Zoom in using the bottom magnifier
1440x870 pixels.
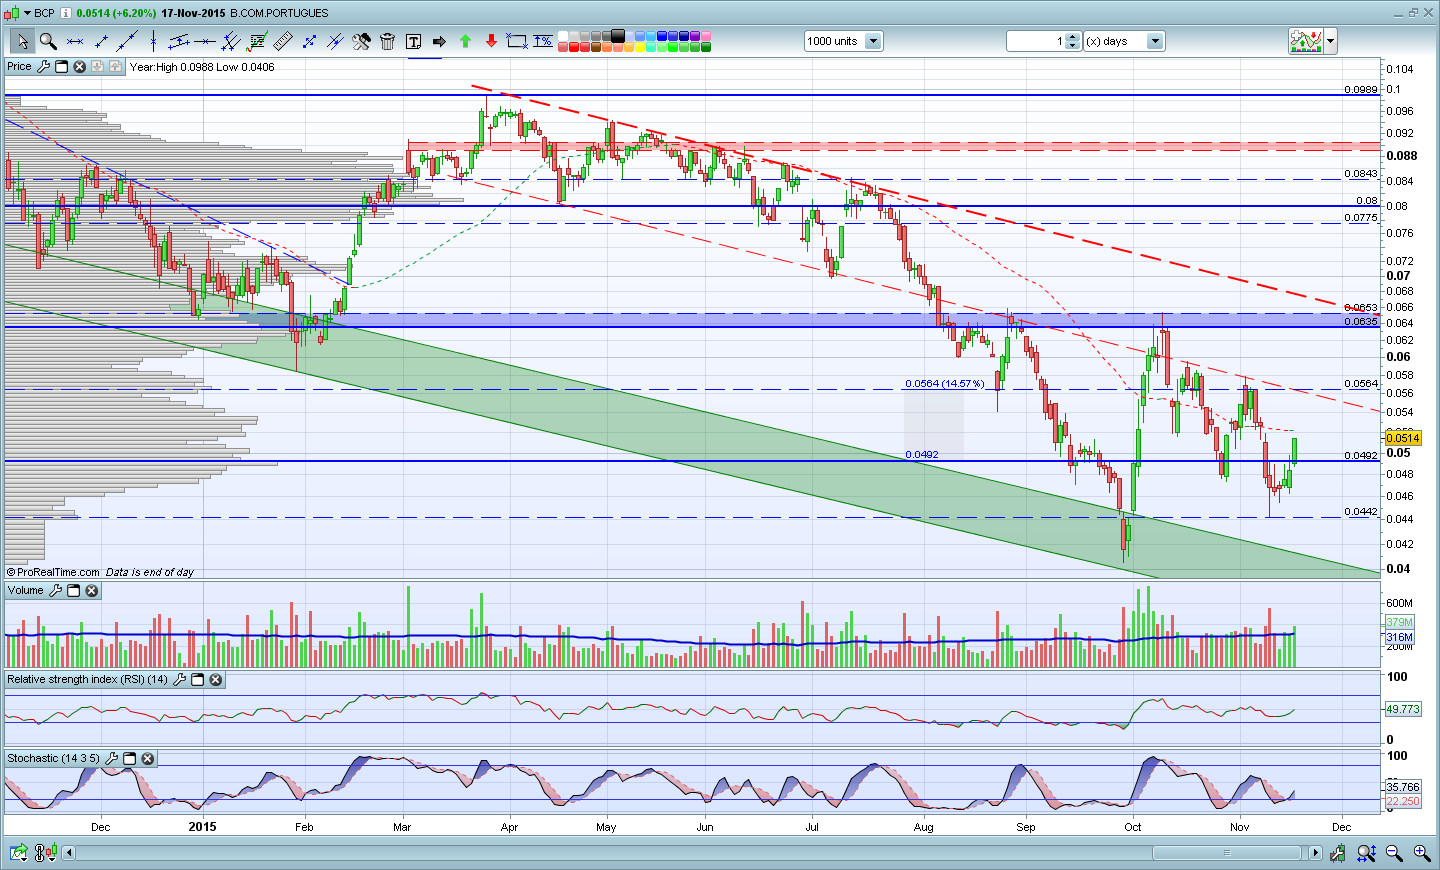(1421, 853)
